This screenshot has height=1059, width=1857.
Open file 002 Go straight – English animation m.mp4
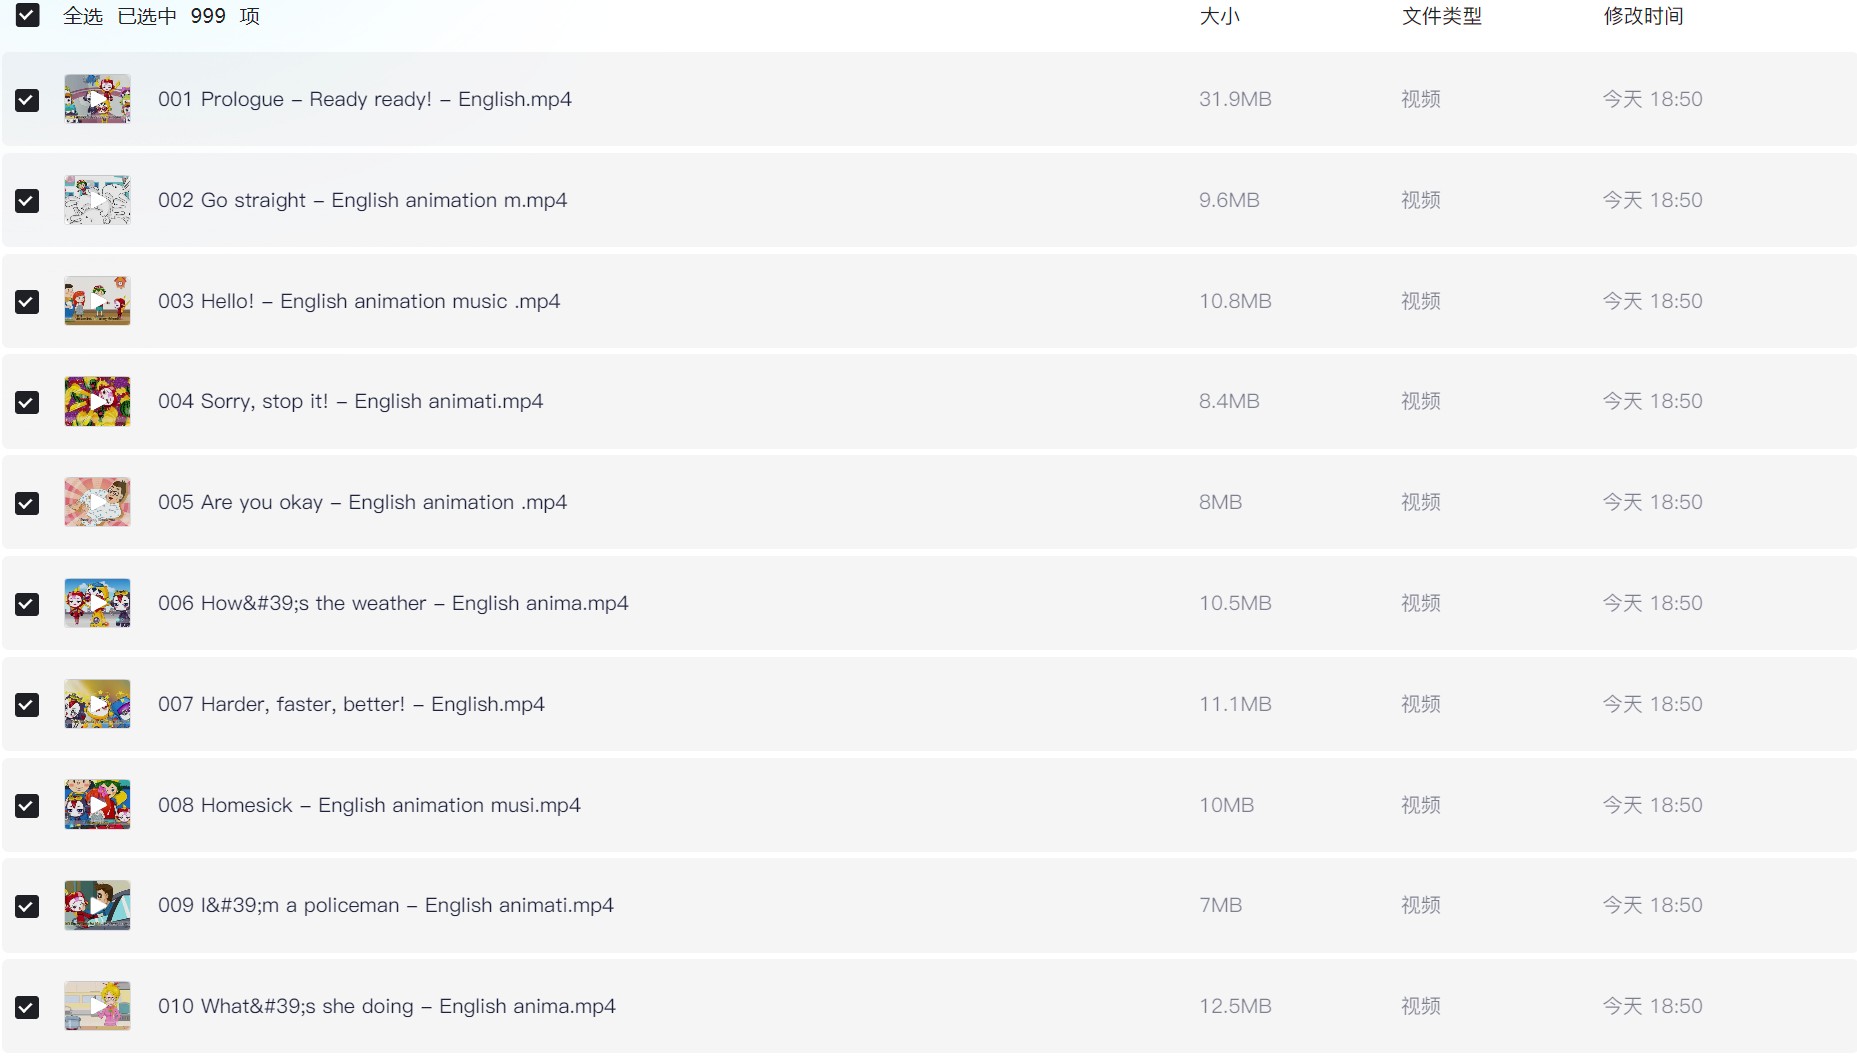click(x=362, y=200)
